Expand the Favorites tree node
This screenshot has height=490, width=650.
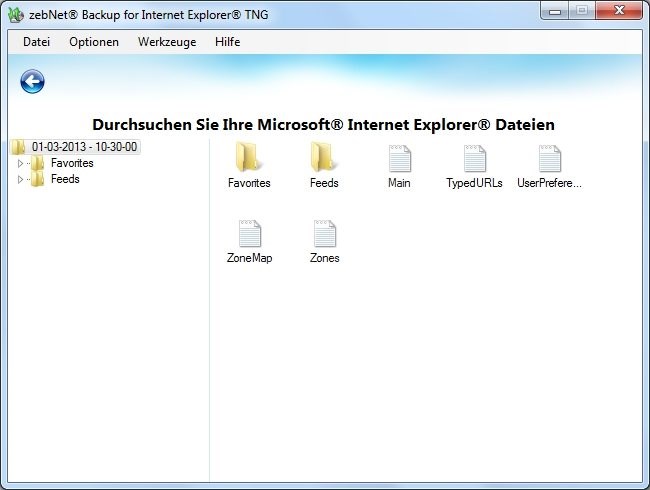point(20,163)
